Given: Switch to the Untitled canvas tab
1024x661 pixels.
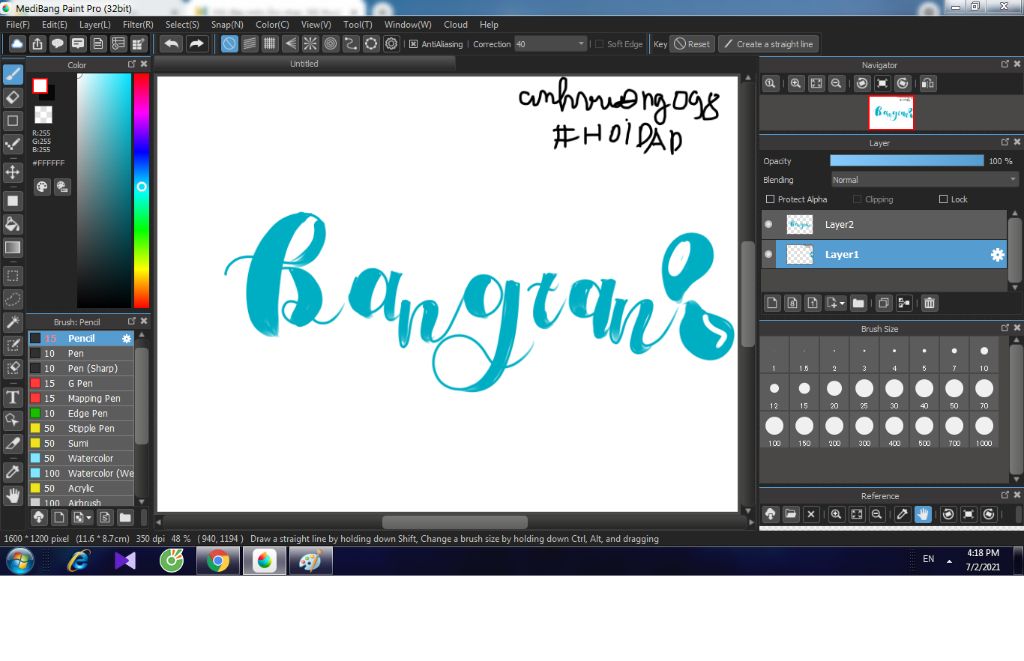Looking at the screenshot, I should click(304, 63).
